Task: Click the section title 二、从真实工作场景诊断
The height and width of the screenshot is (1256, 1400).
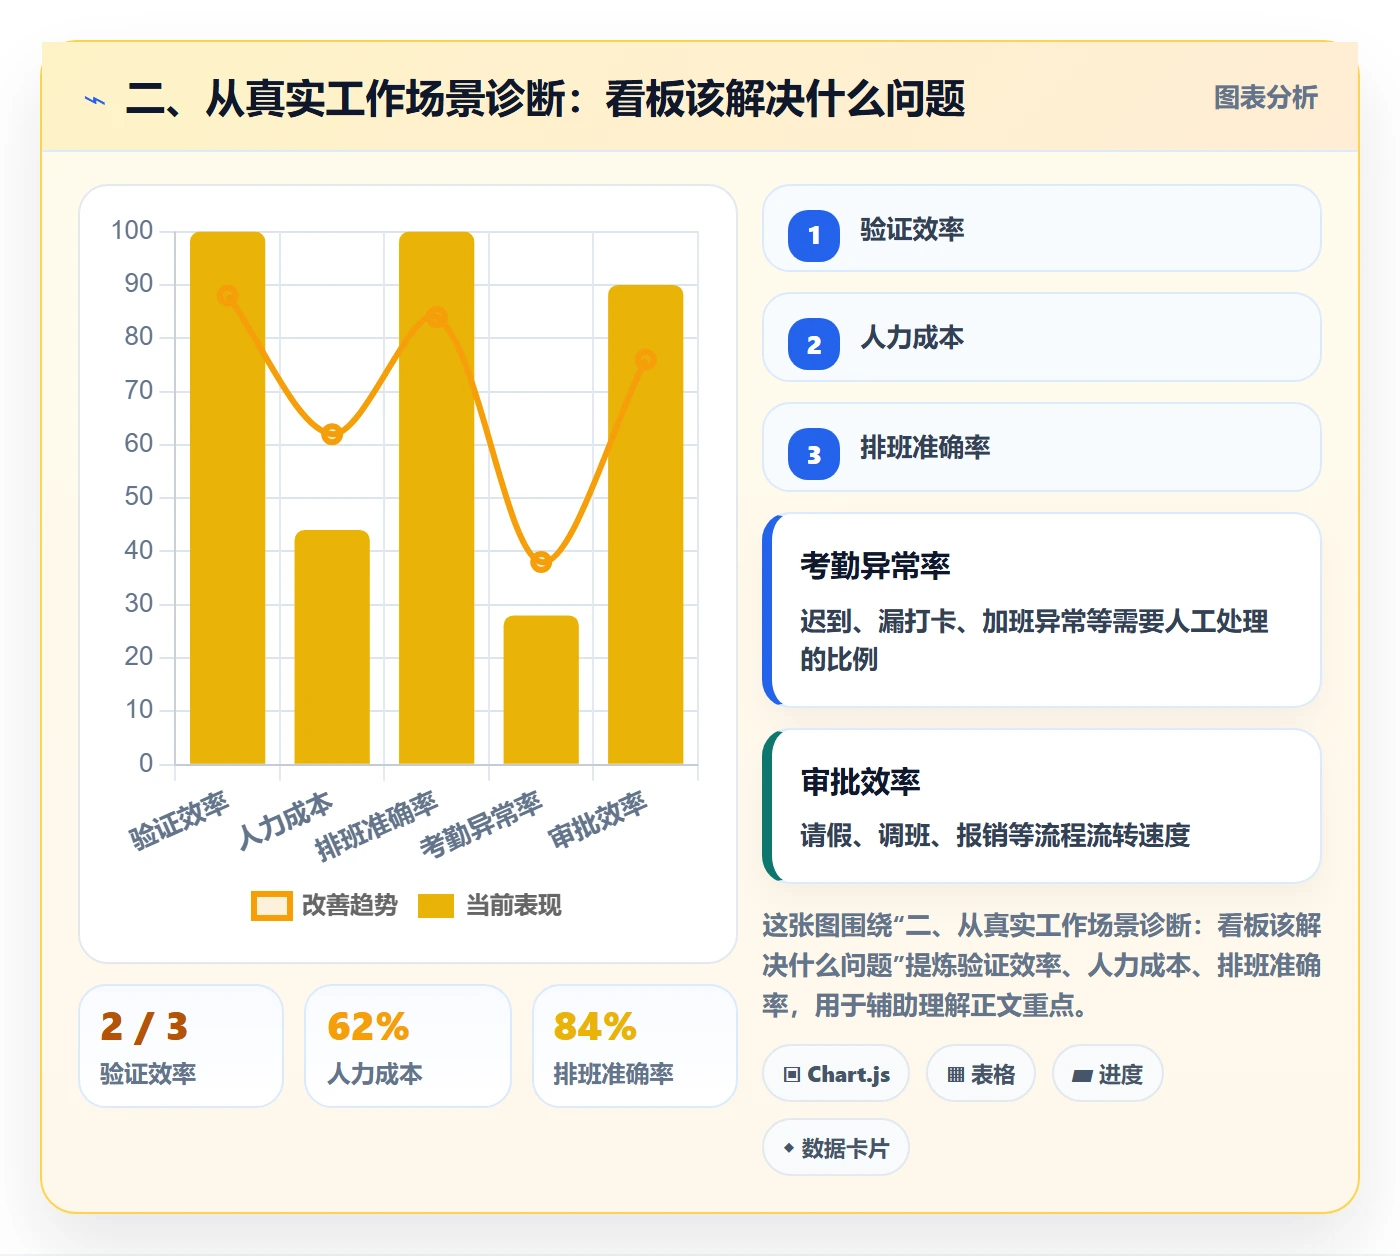Action: pyautogui.click(x=545, y=99)
